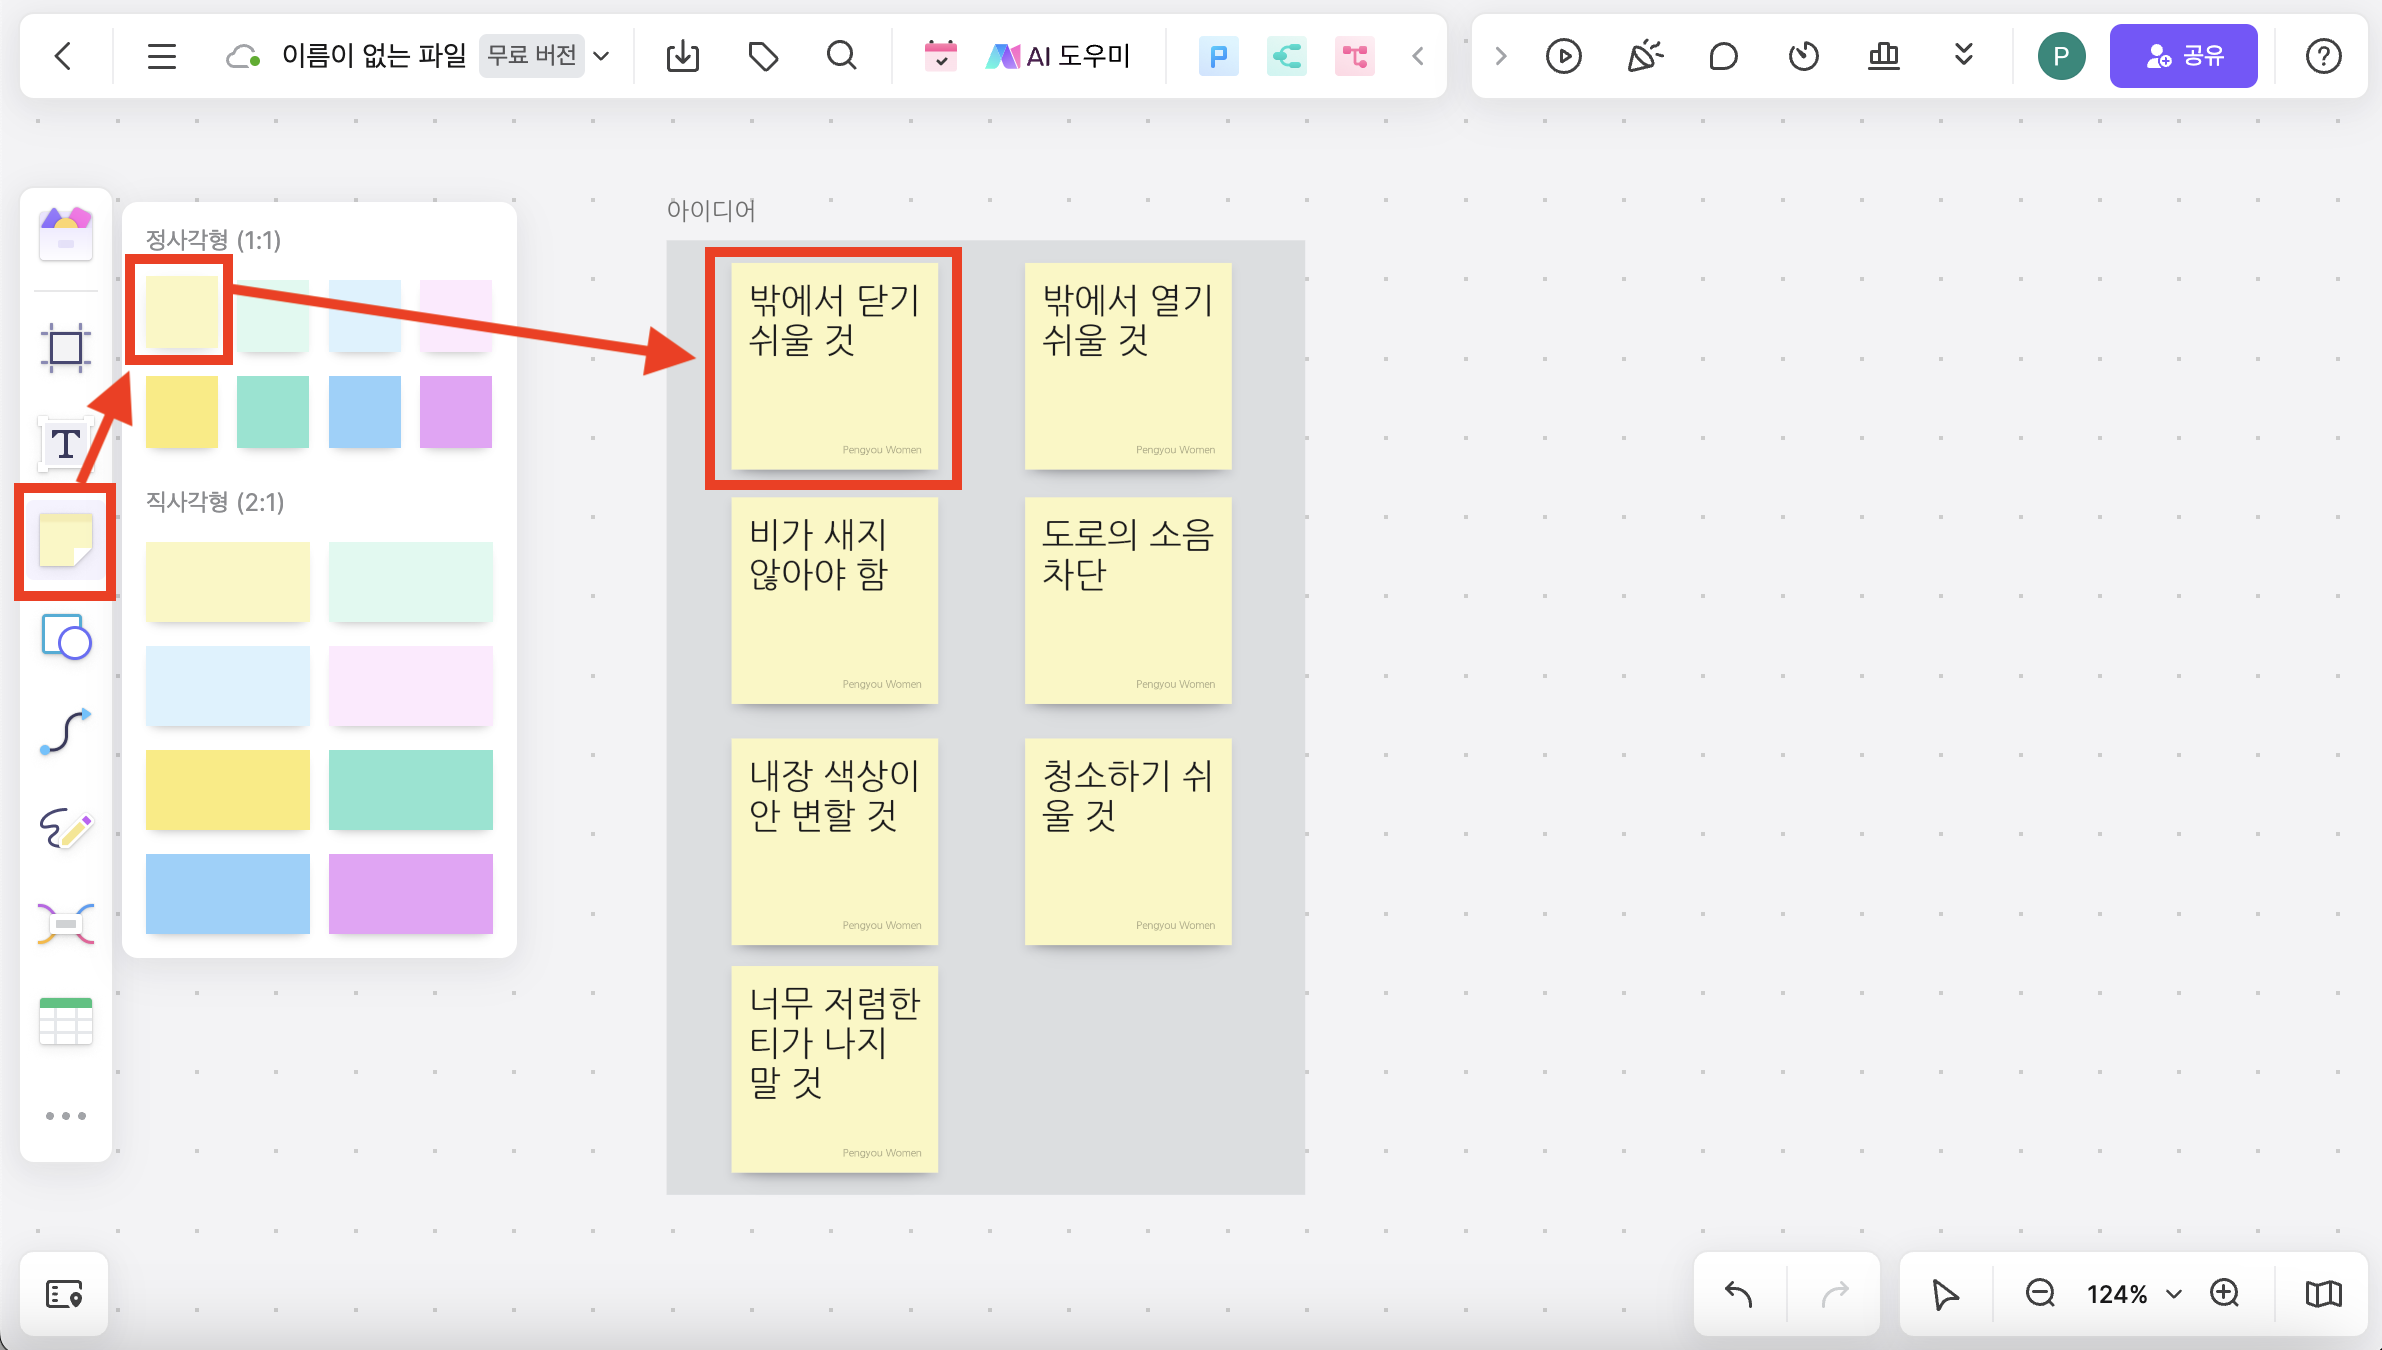Select the sticky note tool
2382x1350 pixels.
tap(66, 541)
